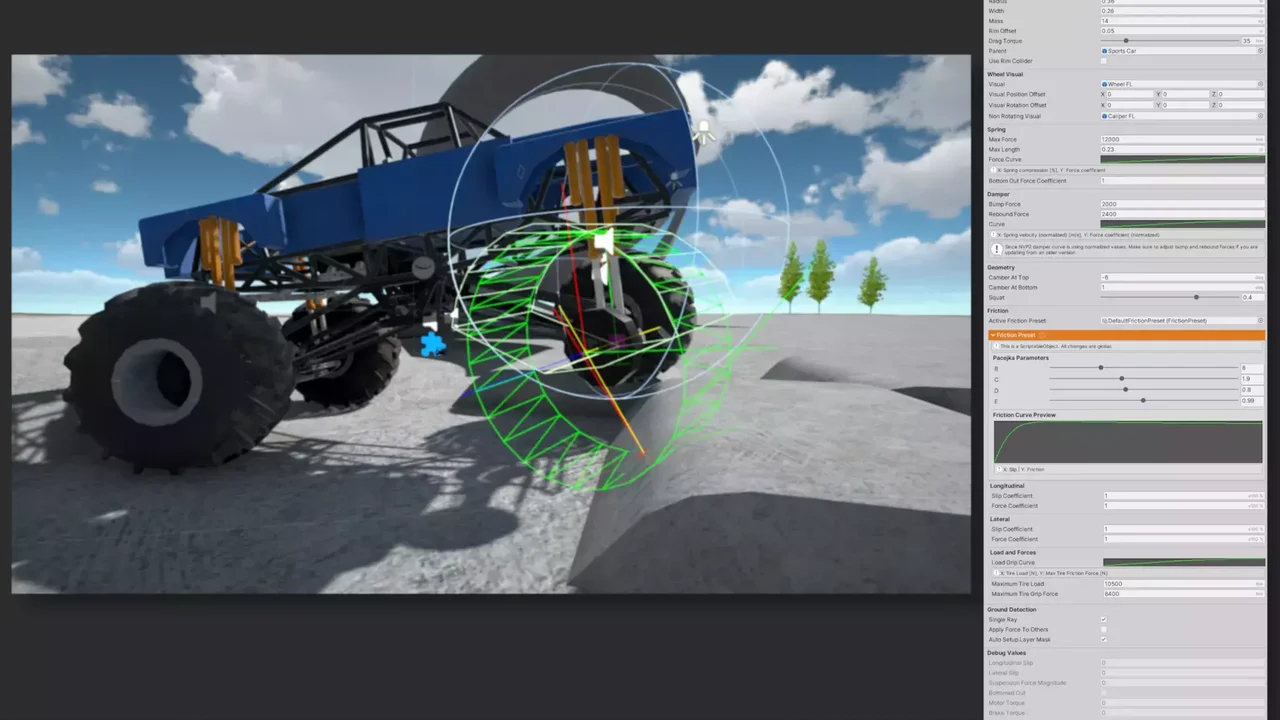Click Pacejka B value field
1280x720 pixels.
1253,368
